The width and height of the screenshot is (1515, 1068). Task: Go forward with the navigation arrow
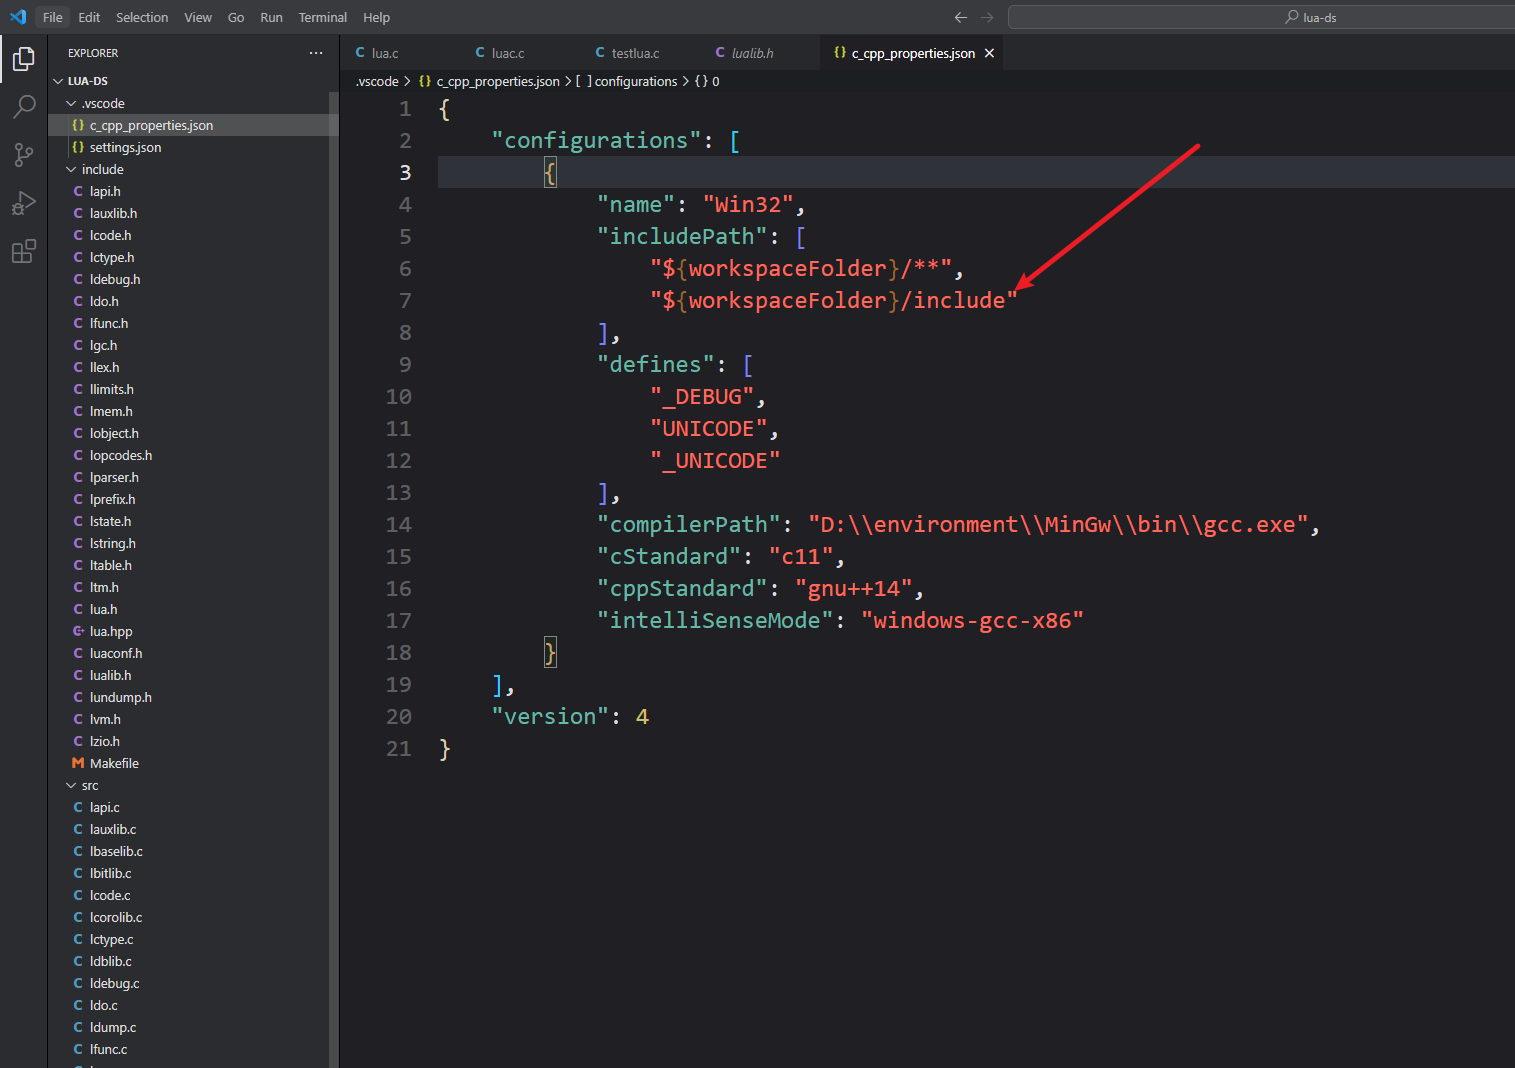(988, 17)
